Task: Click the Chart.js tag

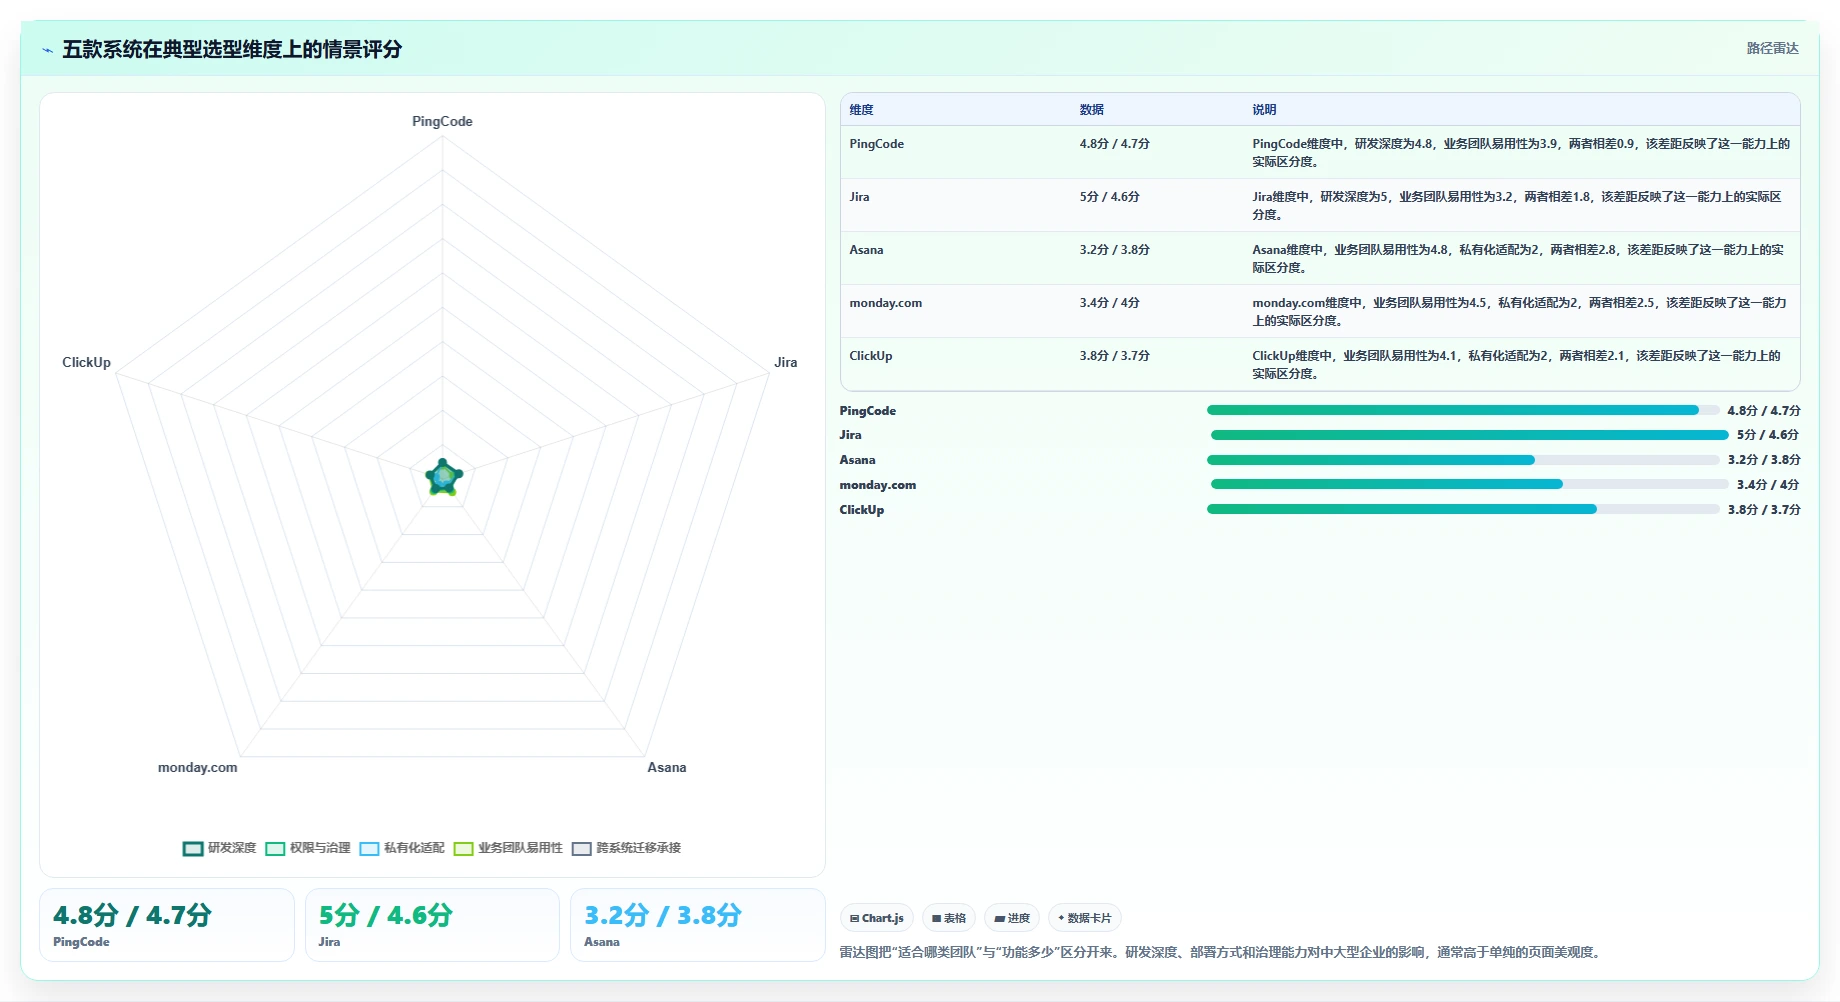Action: (x=877, y=918)
